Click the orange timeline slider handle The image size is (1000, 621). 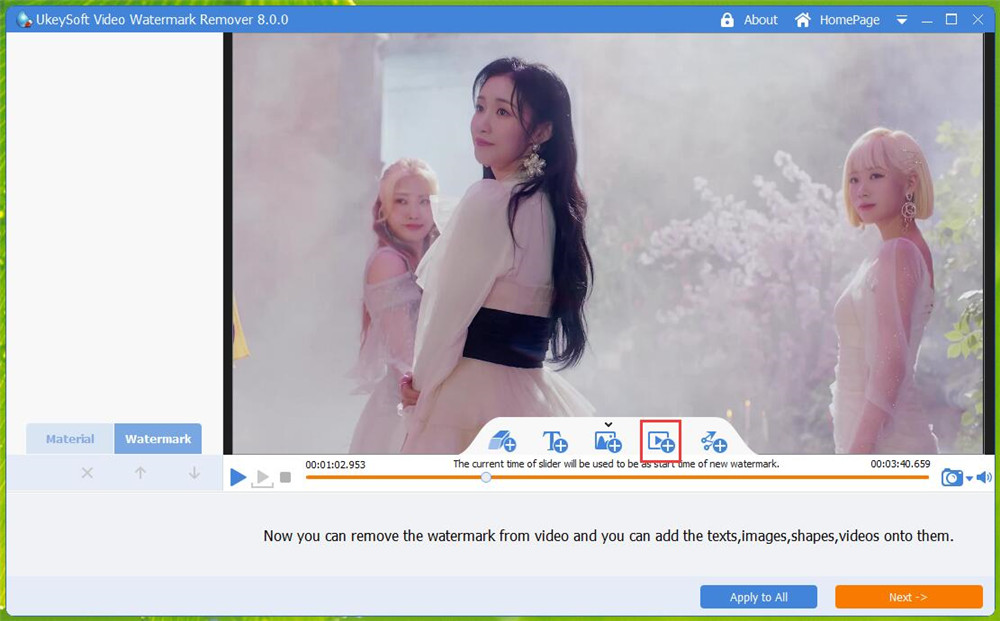486,478
